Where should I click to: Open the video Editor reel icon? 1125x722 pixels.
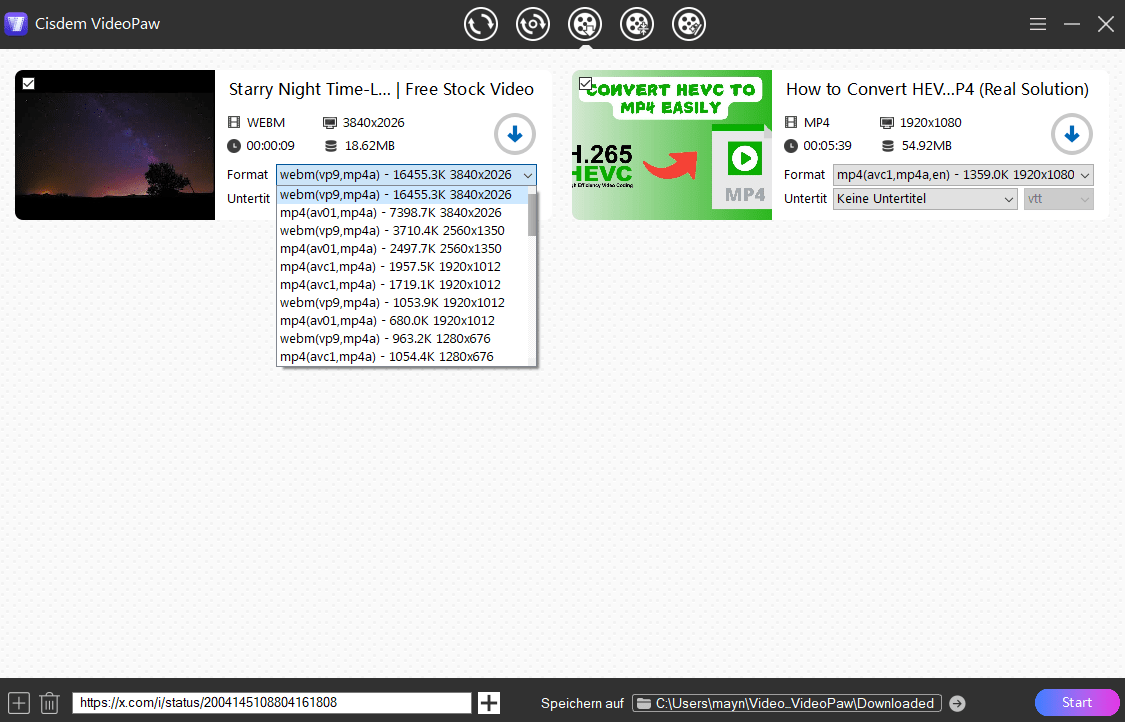(x=689, y=23)
